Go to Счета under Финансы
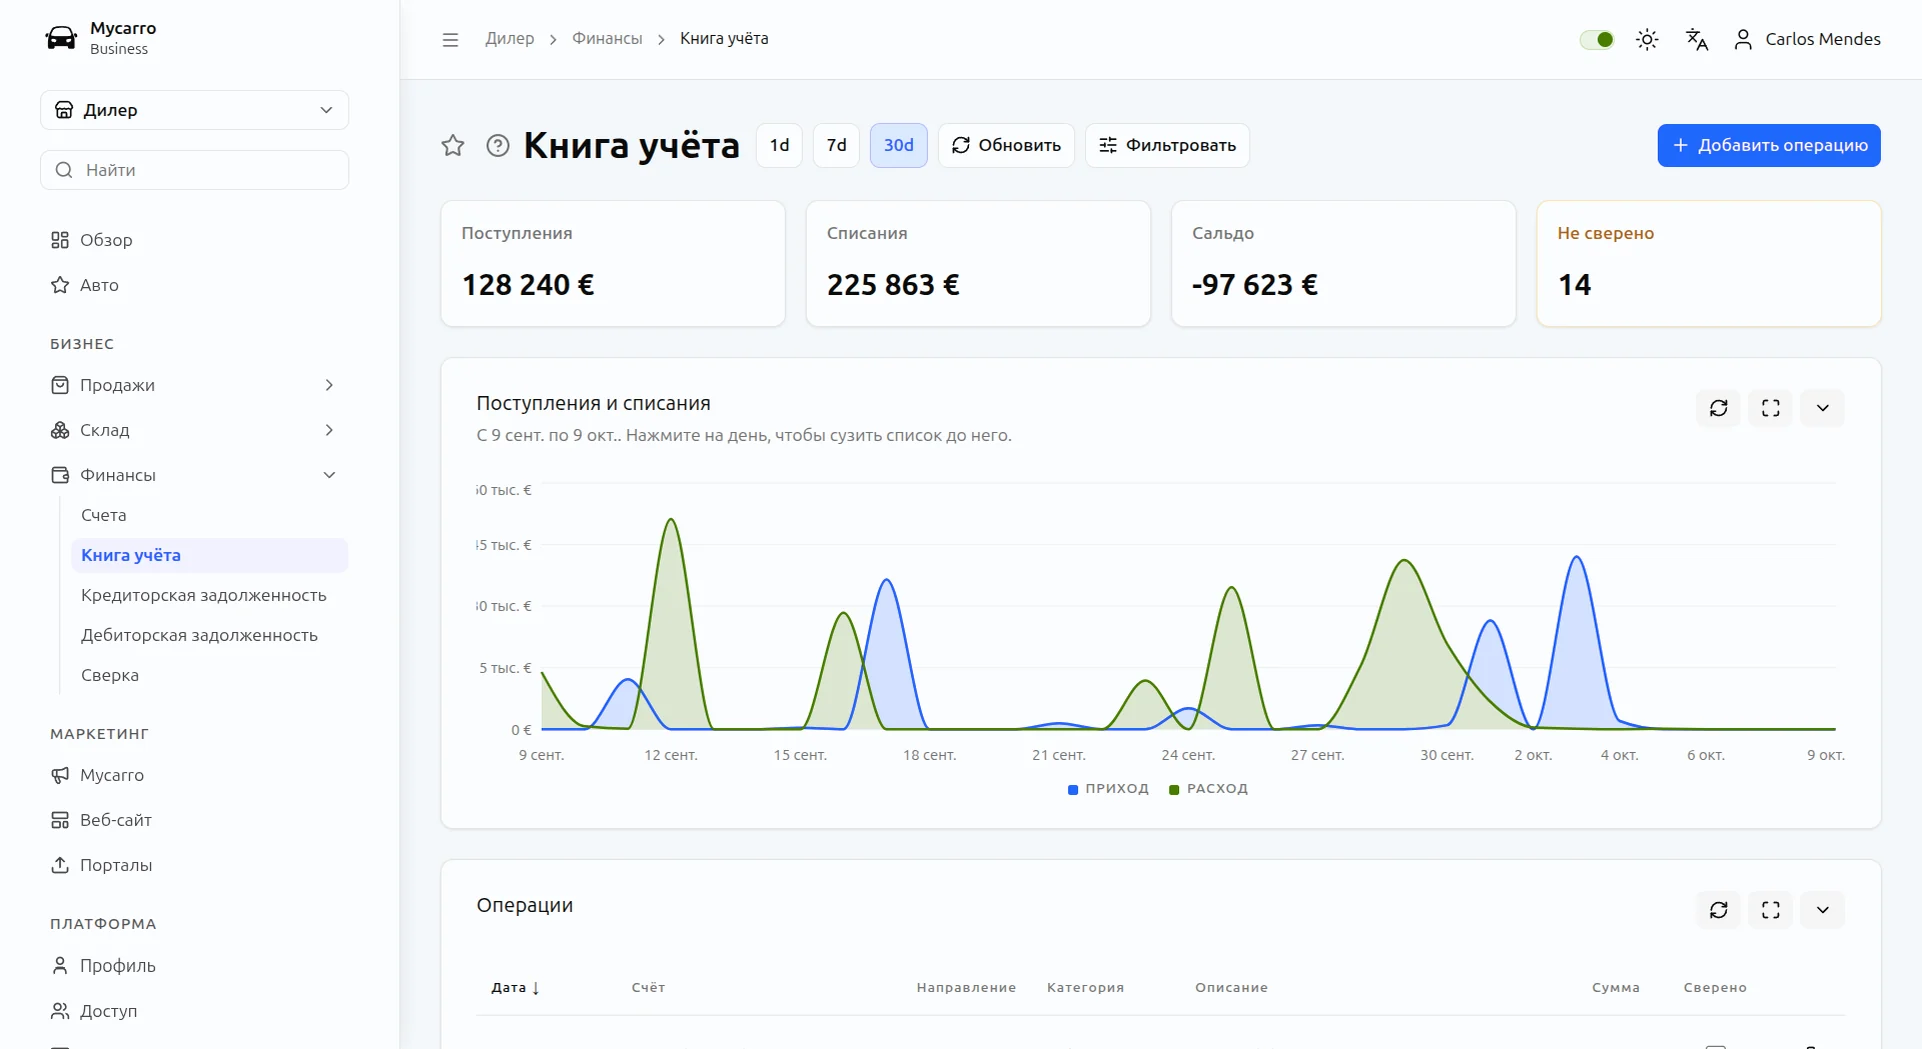 tap(209, 515)
